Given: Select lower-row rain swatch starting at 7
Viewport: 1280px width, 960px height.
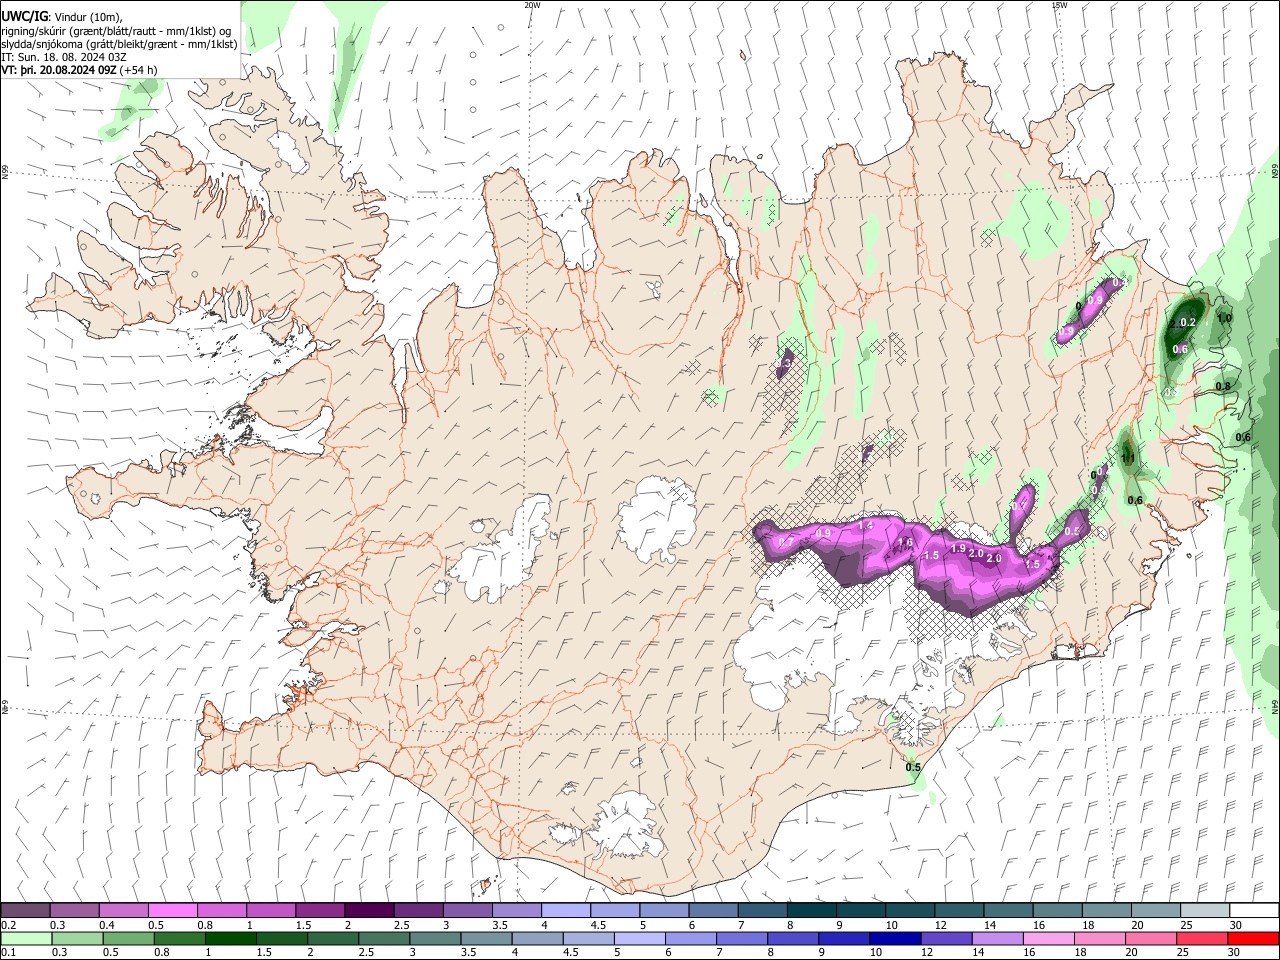Looking at the screenshot, I should click(742, 938).
